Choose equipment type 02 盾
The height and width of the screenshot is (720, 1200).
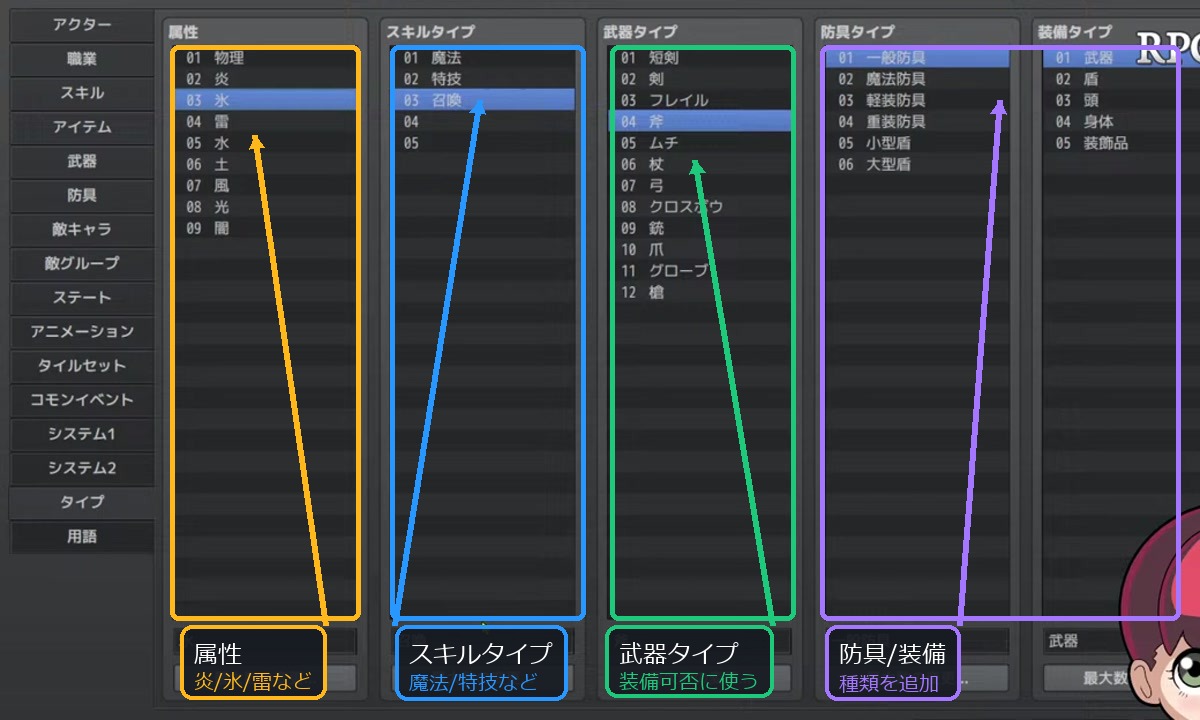click(x=1122, y=78)
